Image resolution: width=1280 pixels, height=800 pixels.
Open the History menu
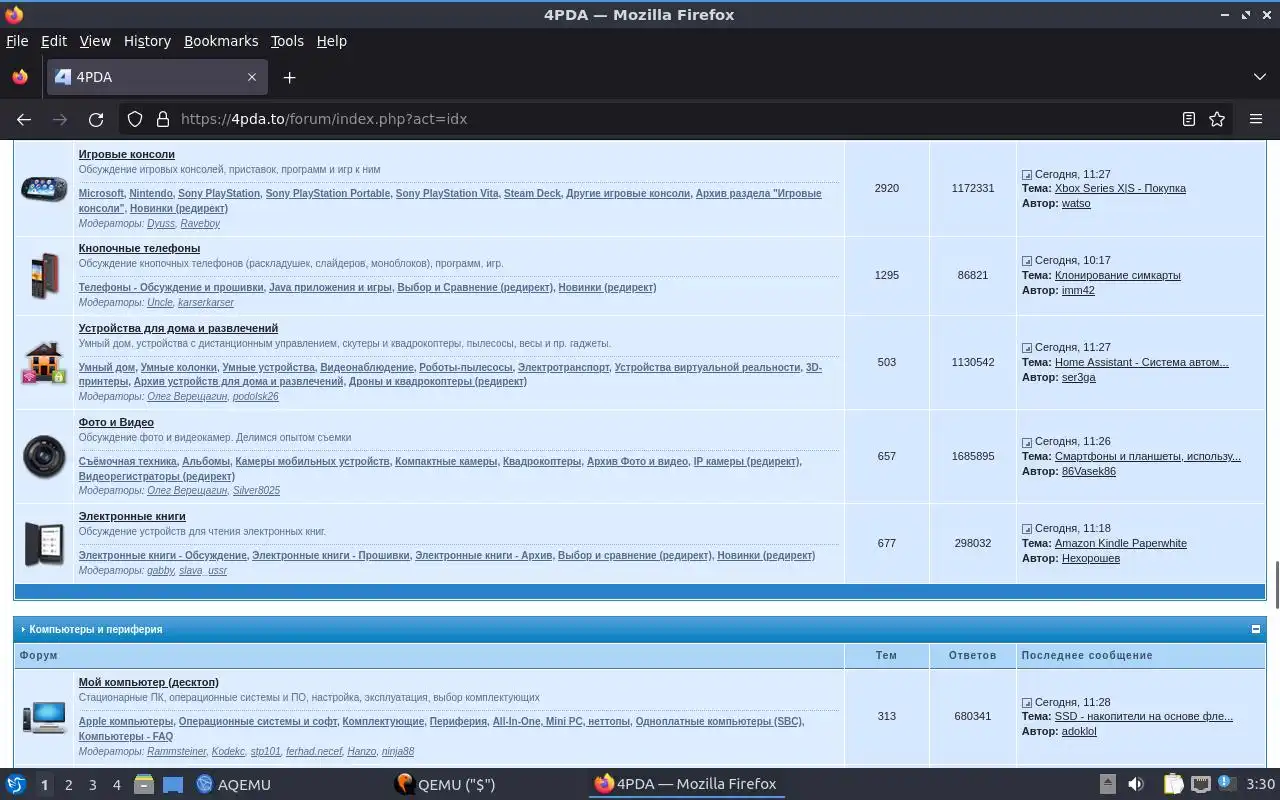click(x=147, y=41)
